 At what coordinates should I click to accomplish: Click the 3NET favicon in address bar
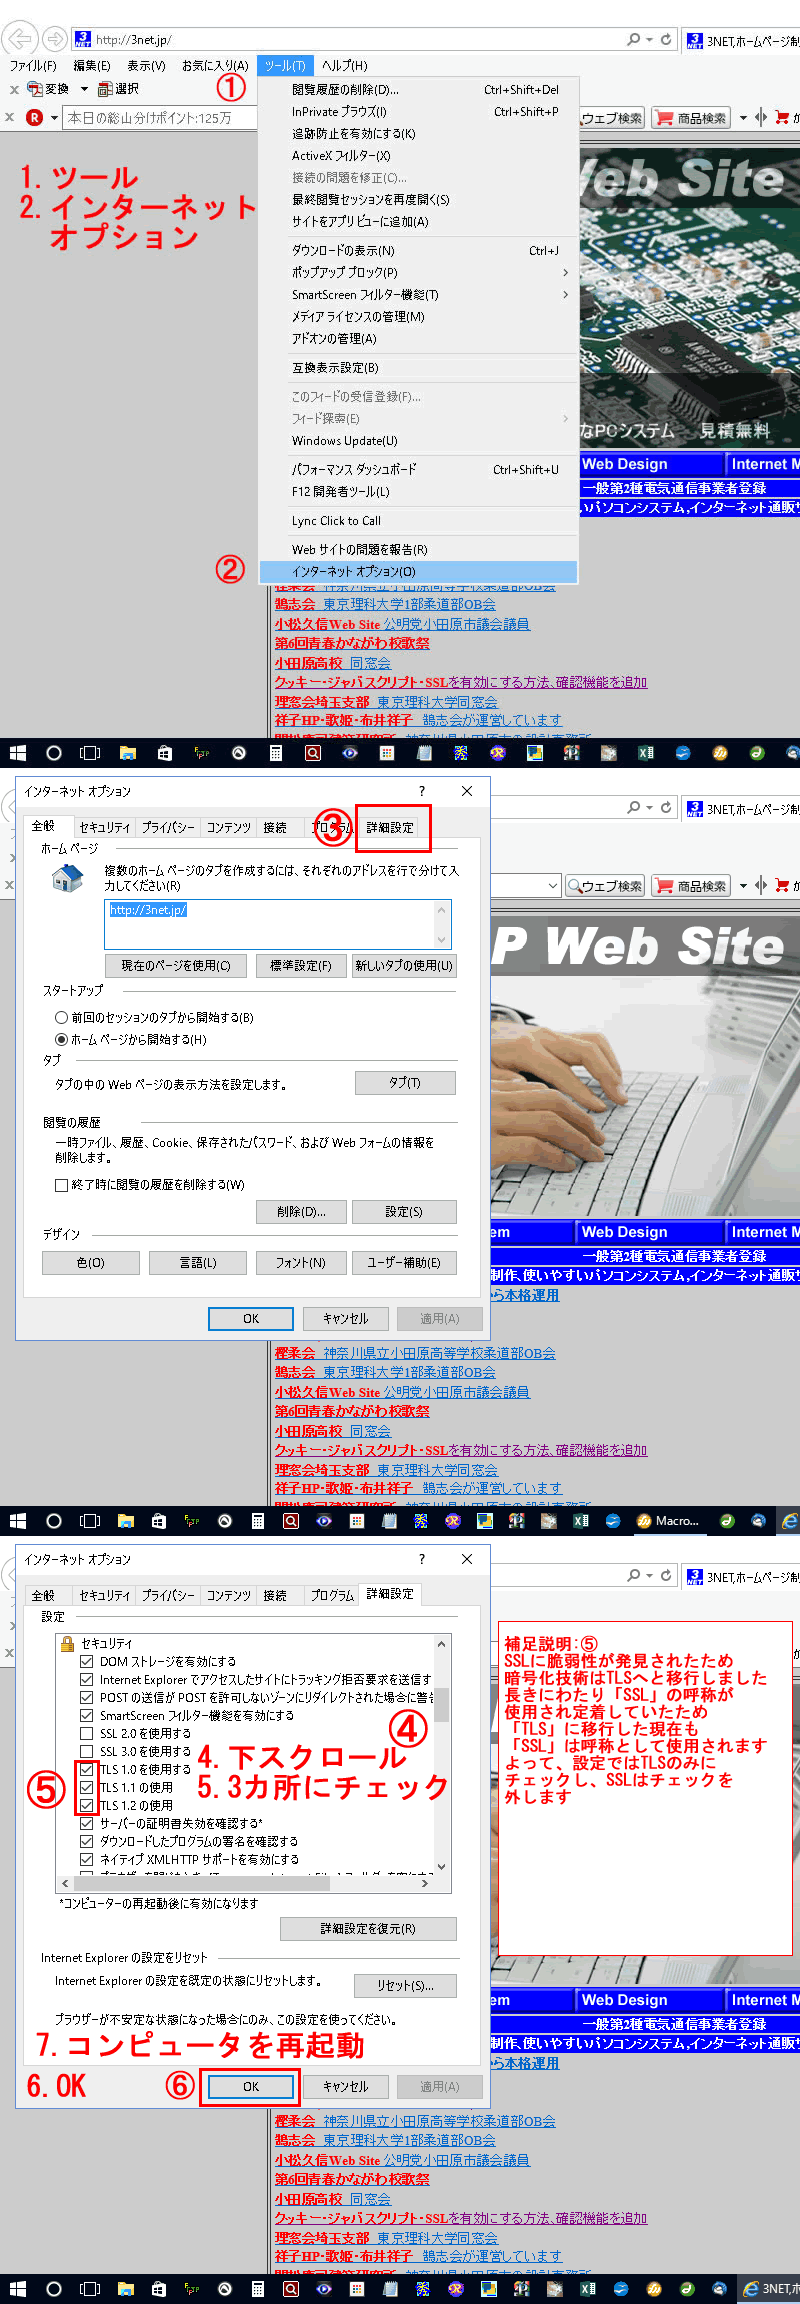pyautogui.click(x=83, y=39)
